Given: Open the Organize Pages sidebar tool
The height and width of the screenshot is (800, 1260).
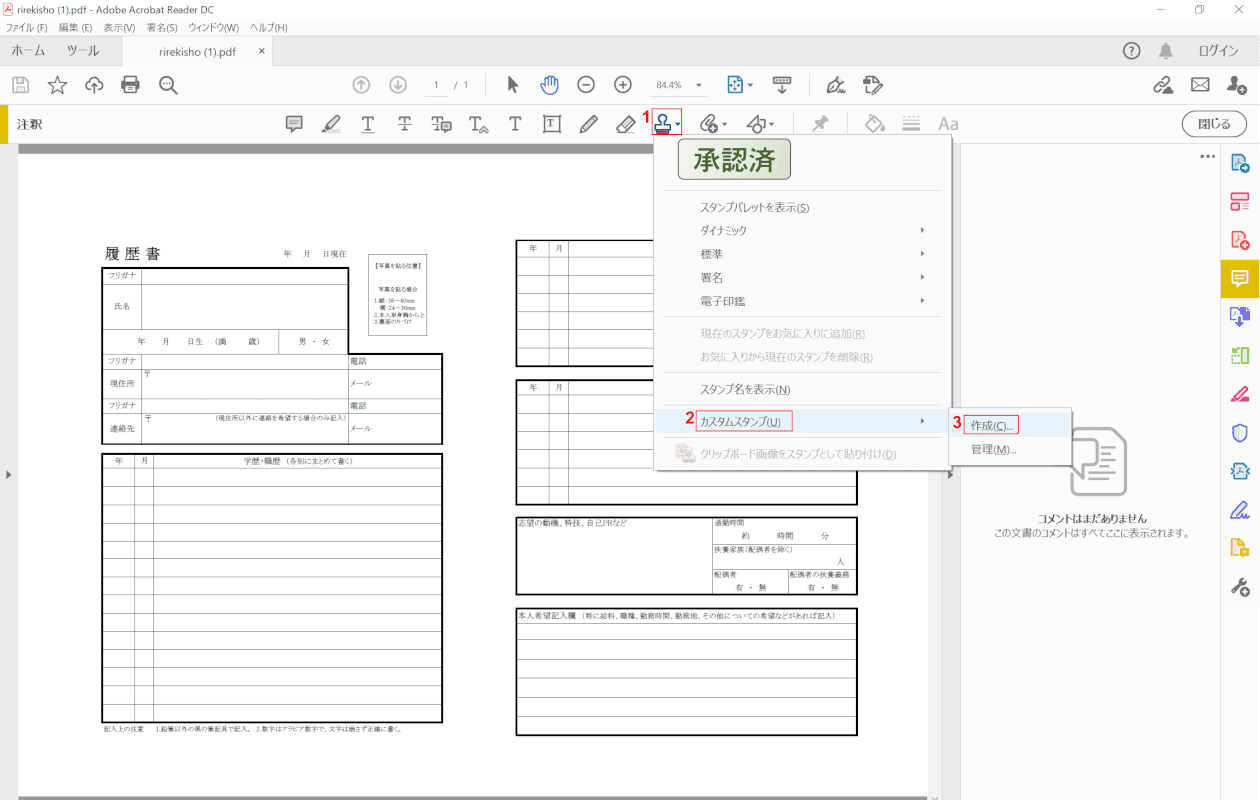Looking at the screenshot, I should [1240, 355].
